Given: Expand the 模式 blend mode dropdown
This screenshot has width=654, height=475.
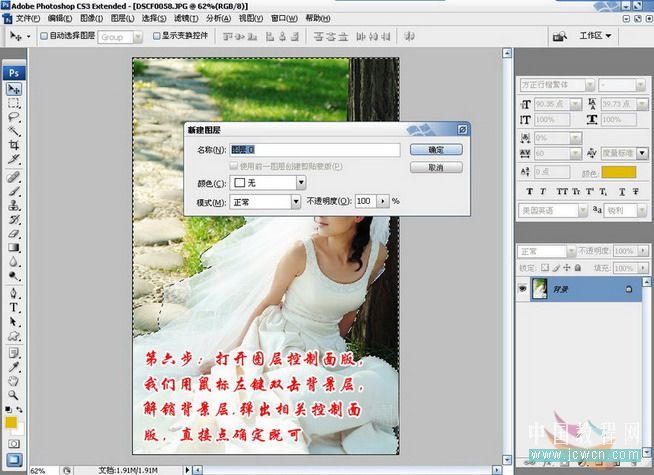Looking at the screenshot, I should point(265,201).
